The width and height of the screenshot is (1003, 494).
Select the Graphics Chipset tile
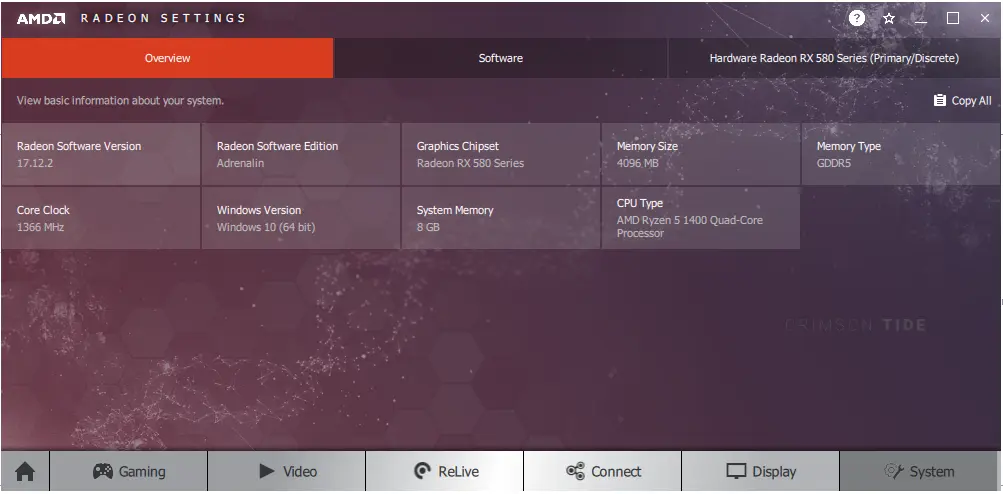pos(501,154)
